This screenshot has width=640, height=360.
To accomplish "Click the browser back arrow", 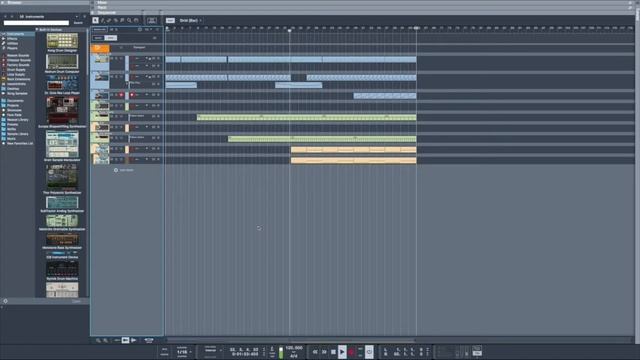I will click(5, 16).
